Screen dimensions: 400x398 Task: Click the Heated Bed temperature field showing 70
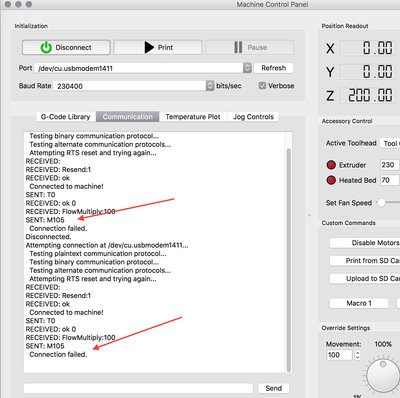[389, 180]
